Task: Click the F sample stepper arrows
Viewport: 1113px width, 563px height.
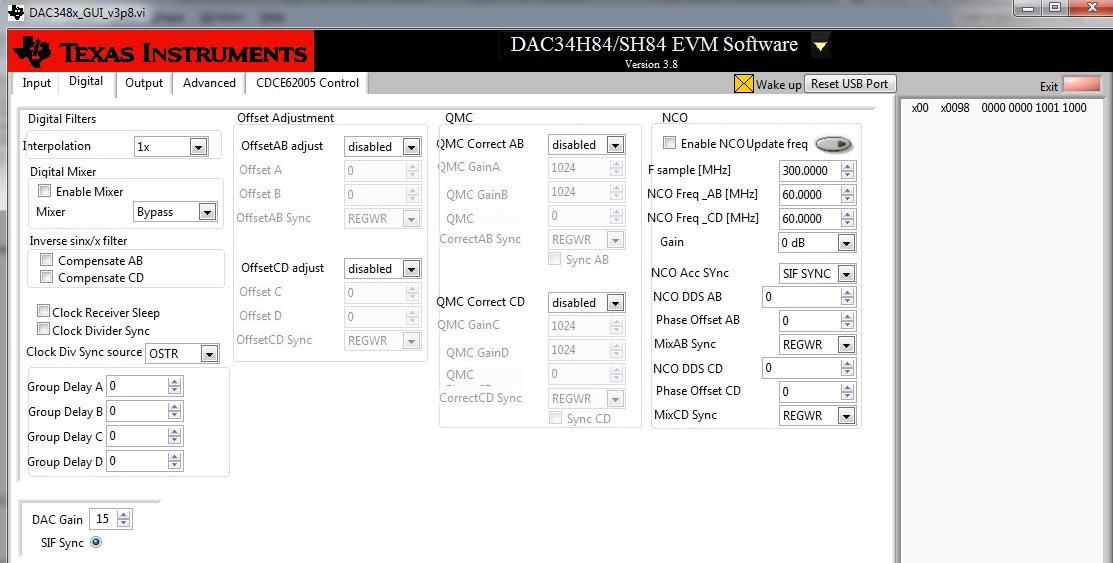Action: (848, 170)
